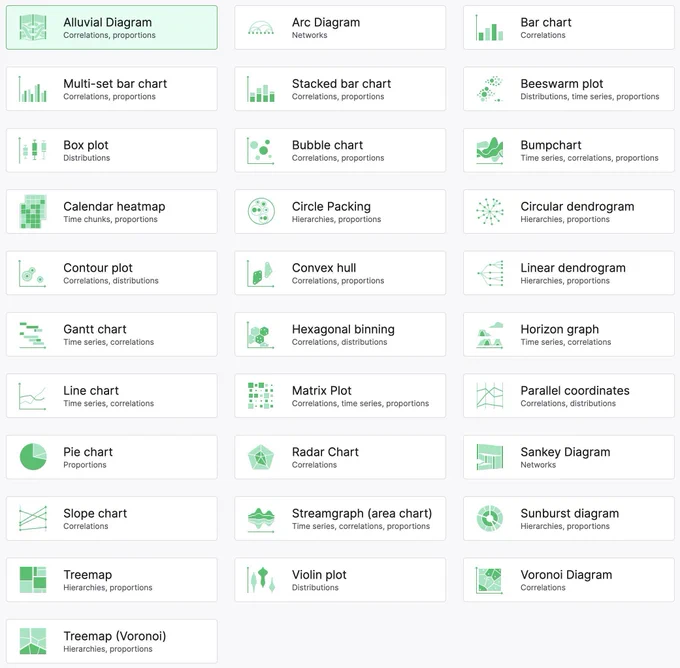Click the Alluvial Diagram chart icon
680x668 pixels.
[33, 27]
